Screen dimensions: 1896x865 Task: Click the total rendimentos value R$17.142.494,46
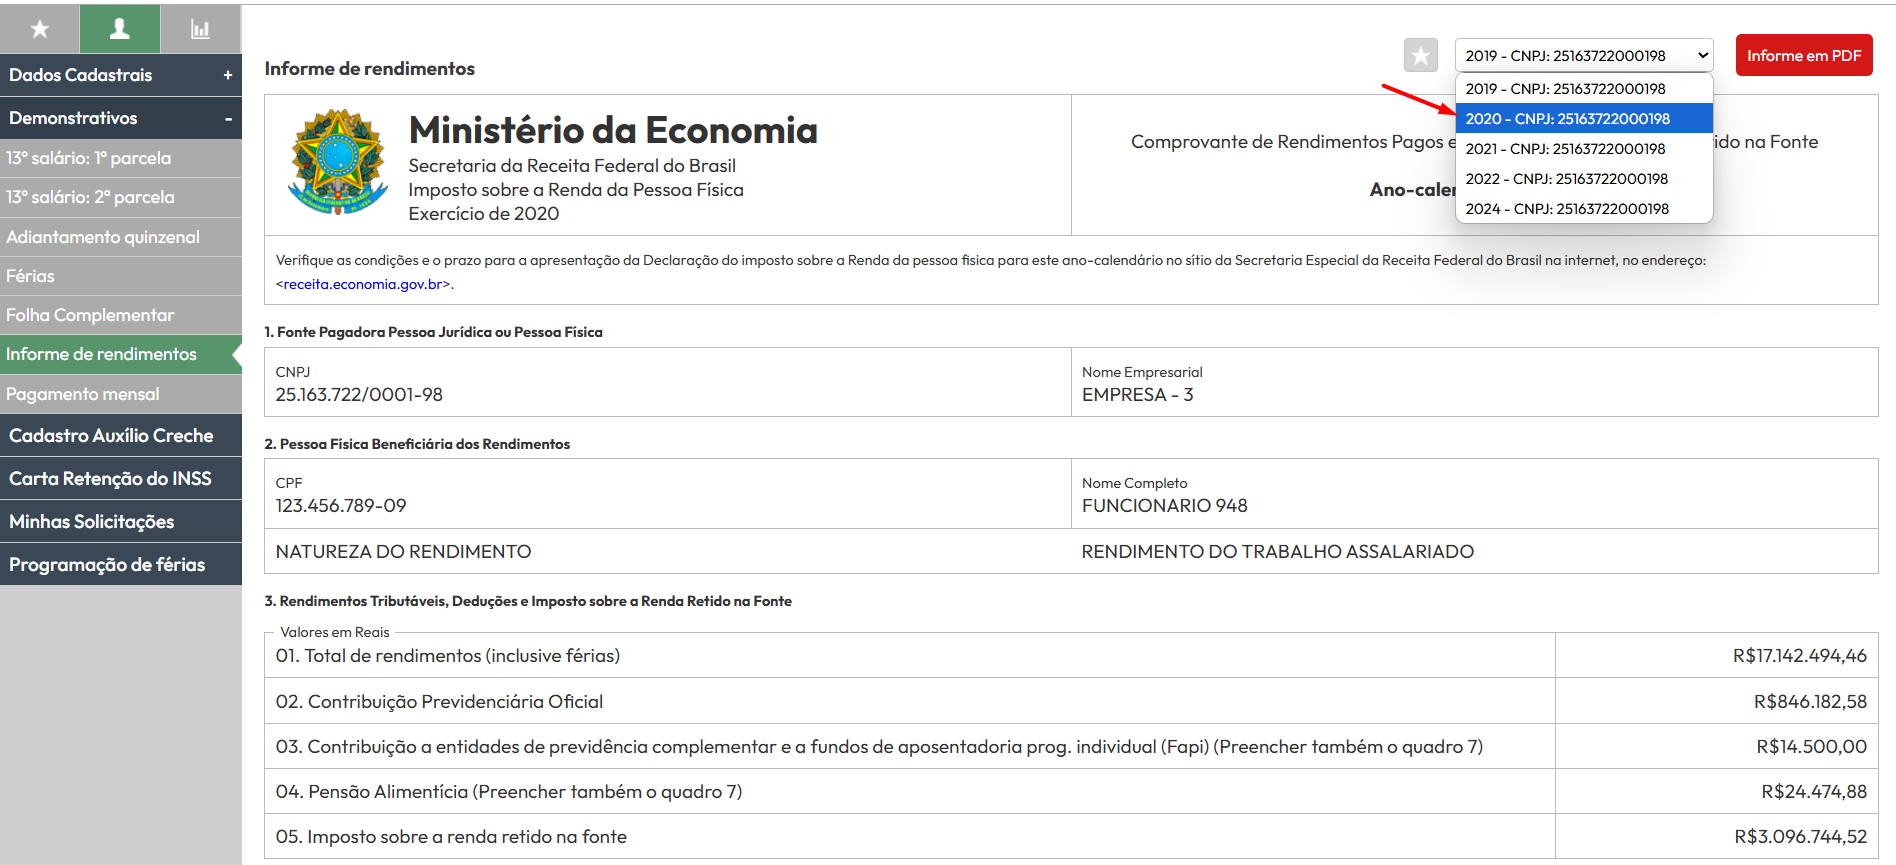pyautogui.click(x=1799, y=656)
